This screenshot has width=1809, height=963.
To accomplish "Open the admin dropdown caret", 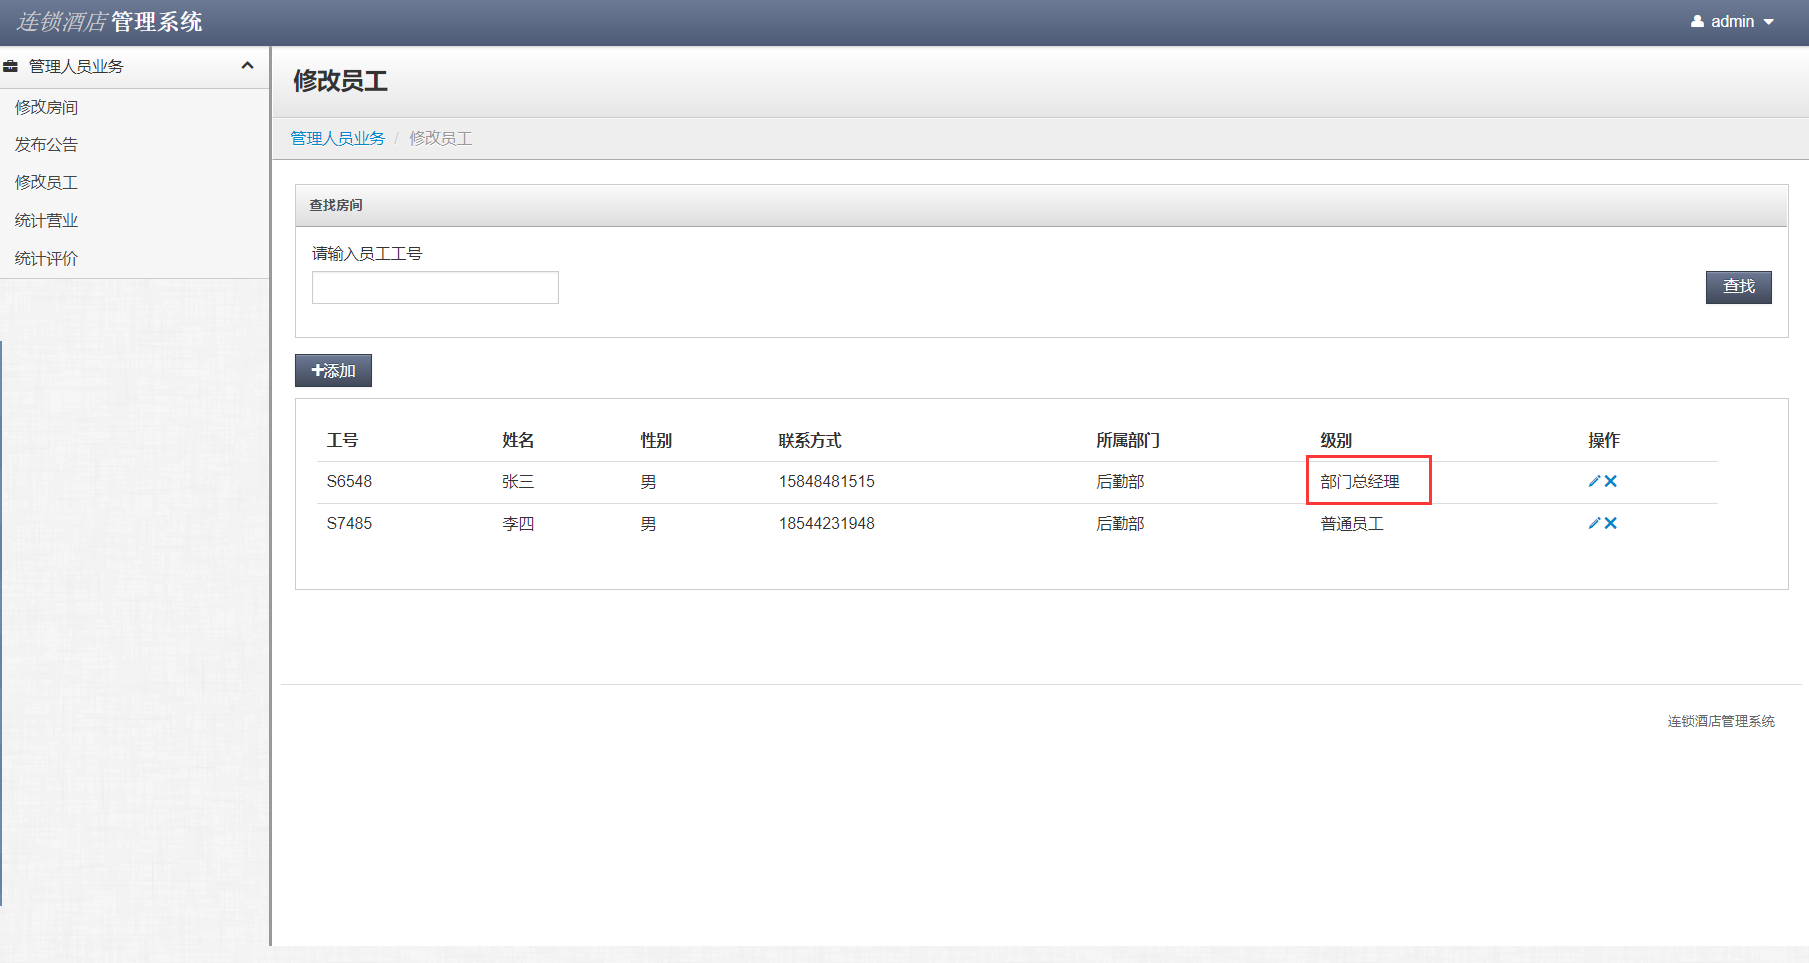I will 1769,22.
